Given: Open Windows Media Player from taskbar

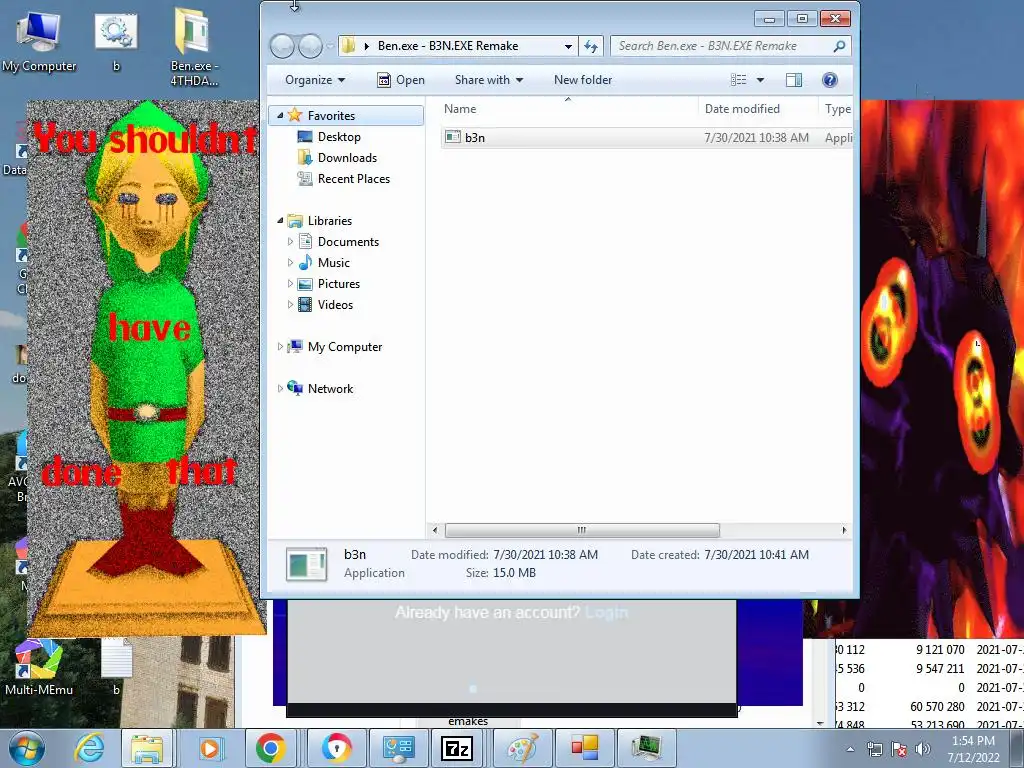Looking at the screenshot, I should [209, 748].
